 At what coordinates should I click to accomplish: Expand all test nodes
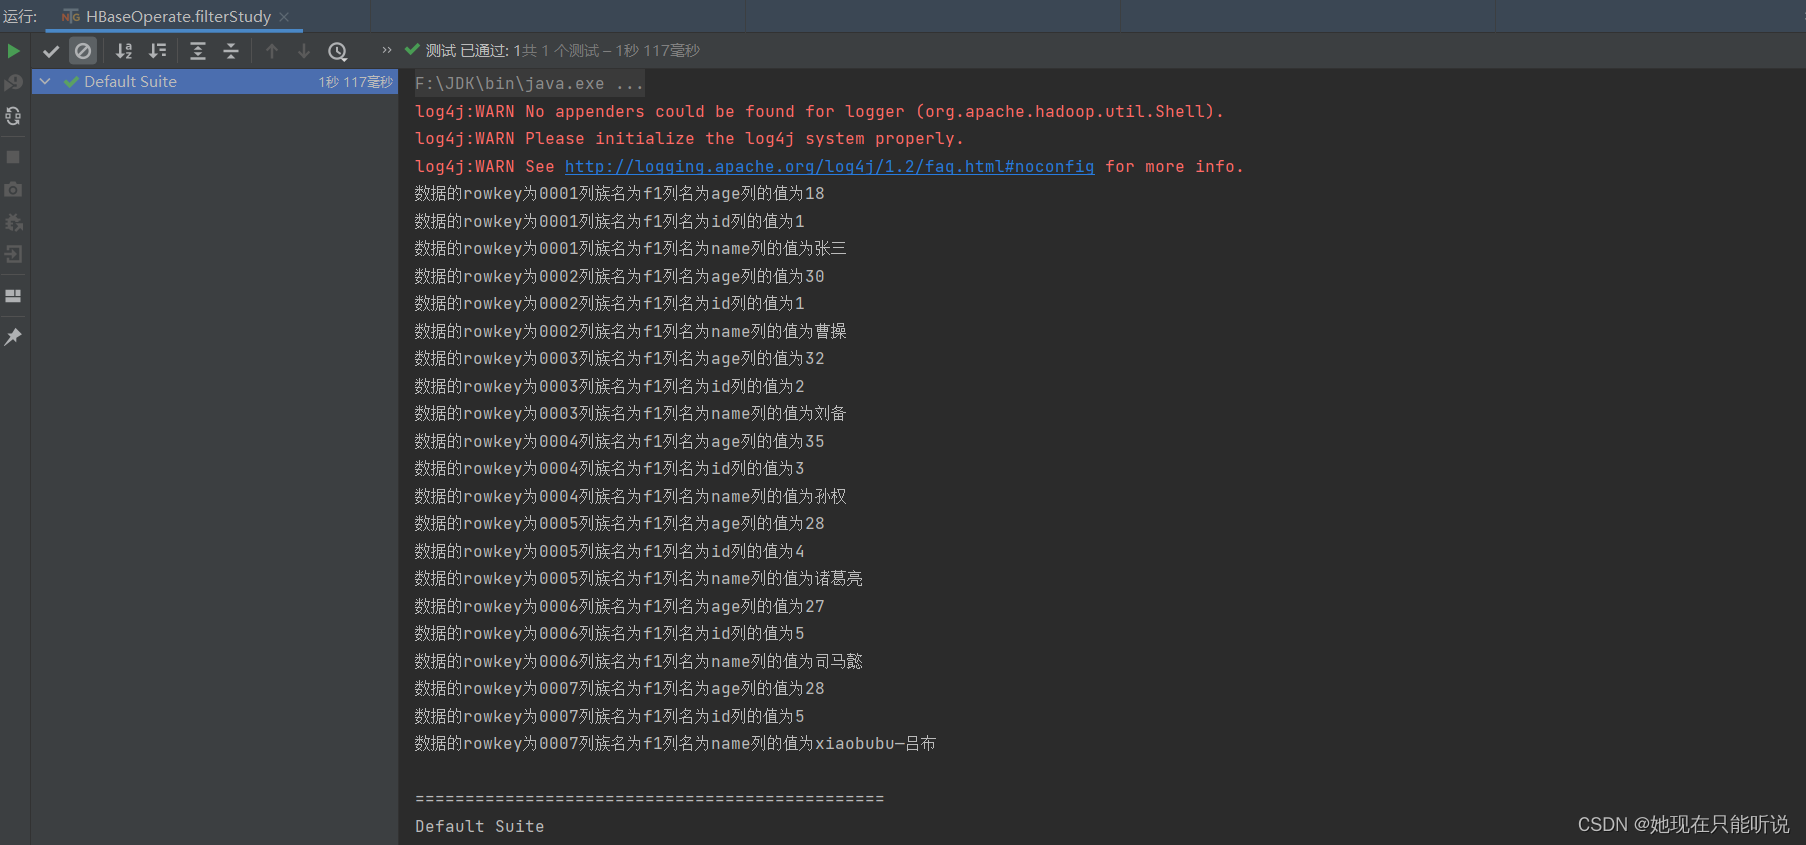click(x=198, y=51)
